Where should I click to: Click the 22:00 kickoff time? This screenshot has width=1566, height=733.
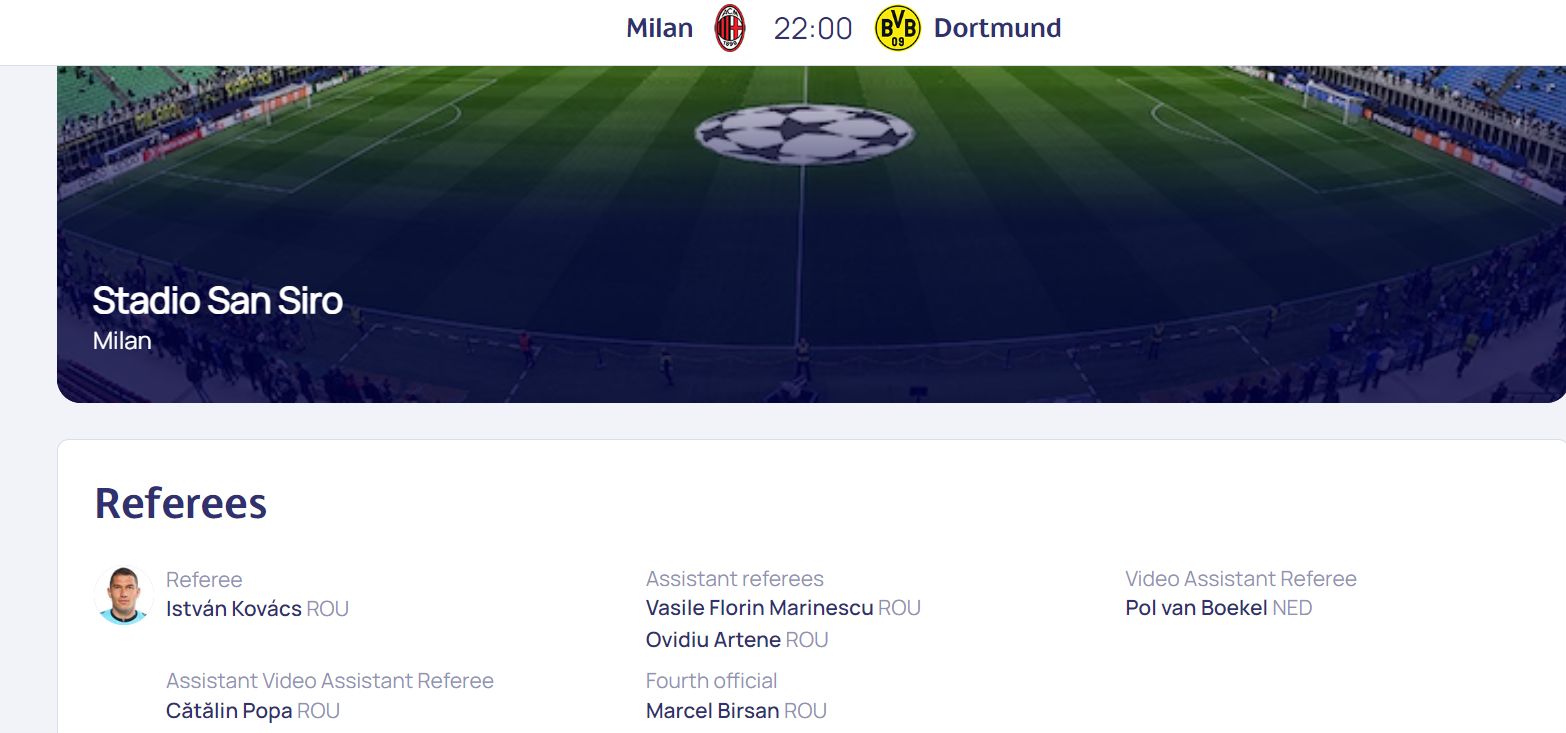[813, 28]
